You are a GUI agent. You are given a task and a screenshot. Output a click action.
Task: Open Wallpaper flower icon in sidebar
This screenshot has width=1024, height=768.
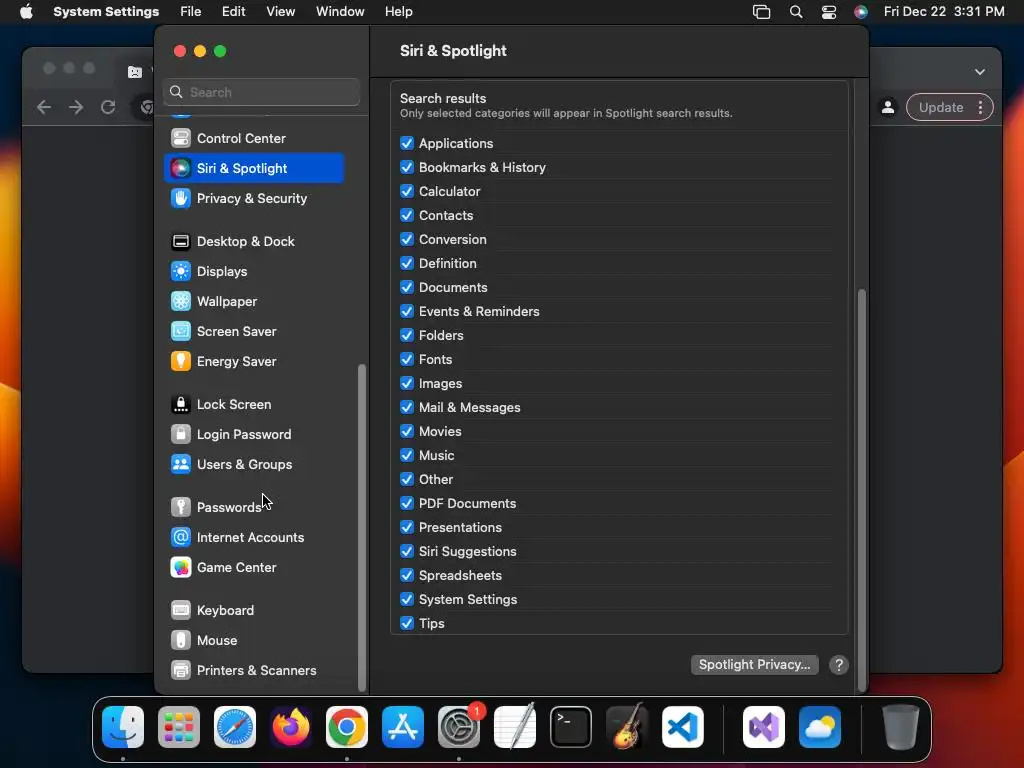click(x=181, y=302)
